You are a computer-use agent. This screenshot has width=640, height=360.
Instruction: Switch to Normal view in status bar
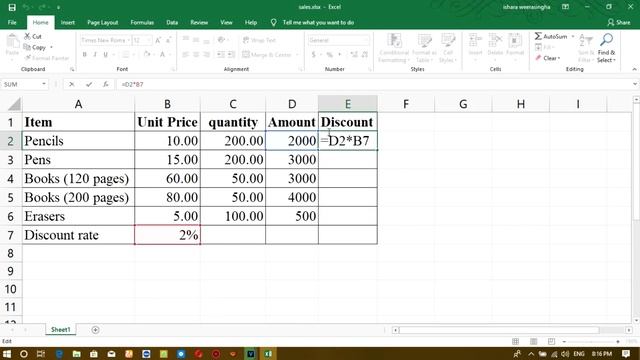516,341
